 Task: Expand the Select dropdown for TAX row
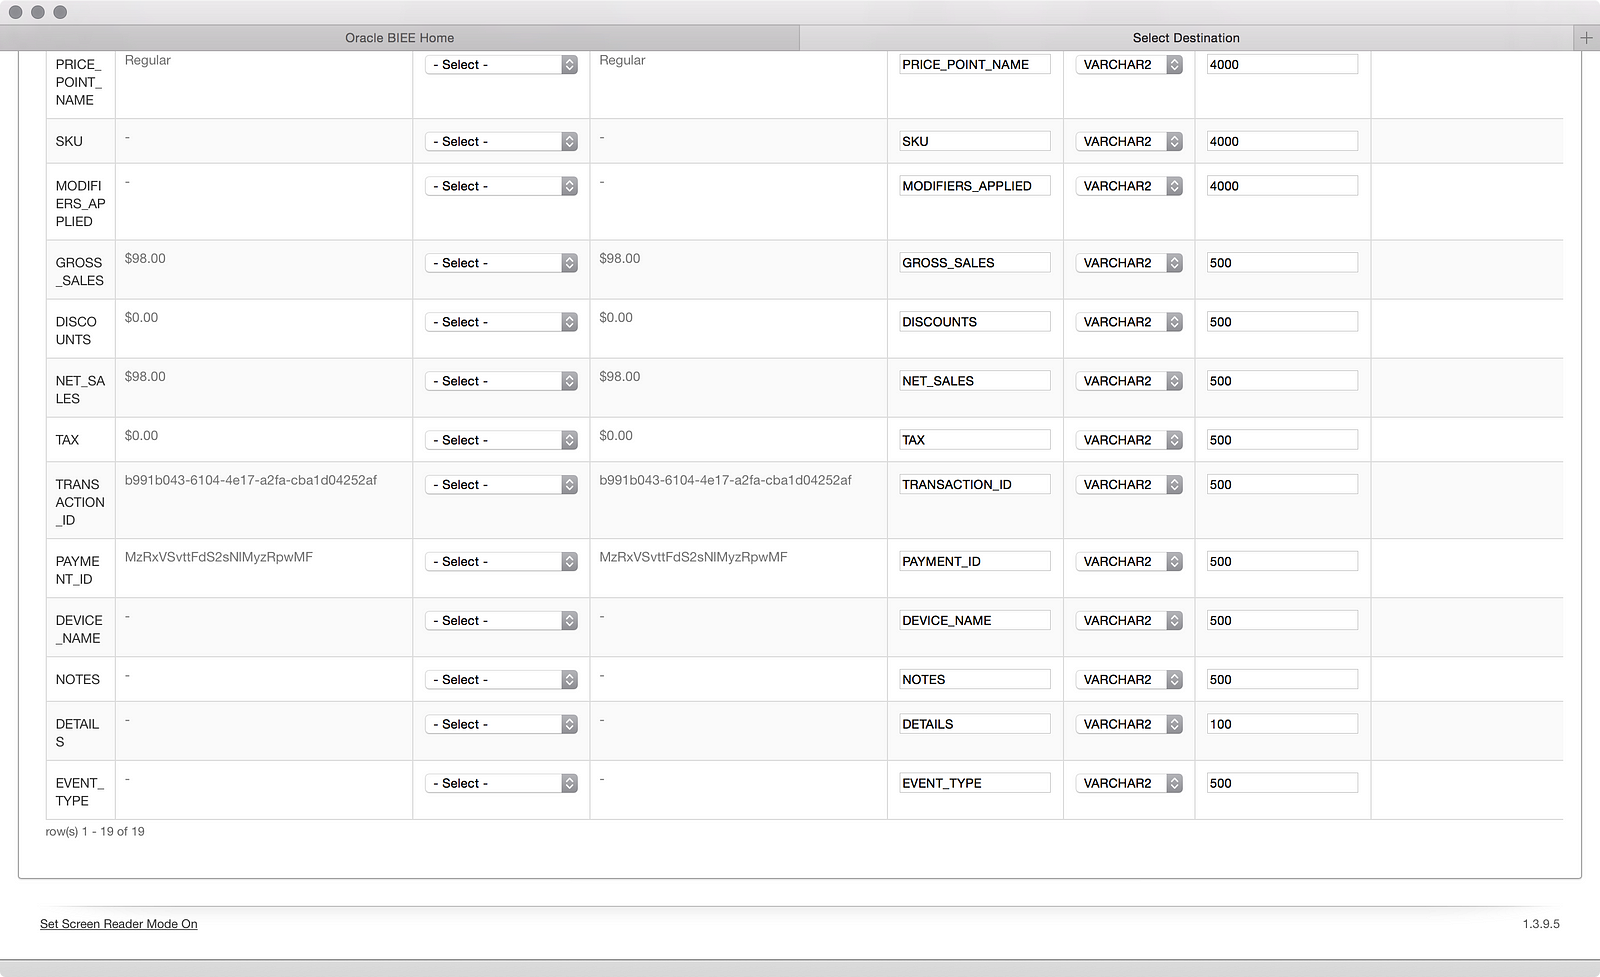[502, 440]
